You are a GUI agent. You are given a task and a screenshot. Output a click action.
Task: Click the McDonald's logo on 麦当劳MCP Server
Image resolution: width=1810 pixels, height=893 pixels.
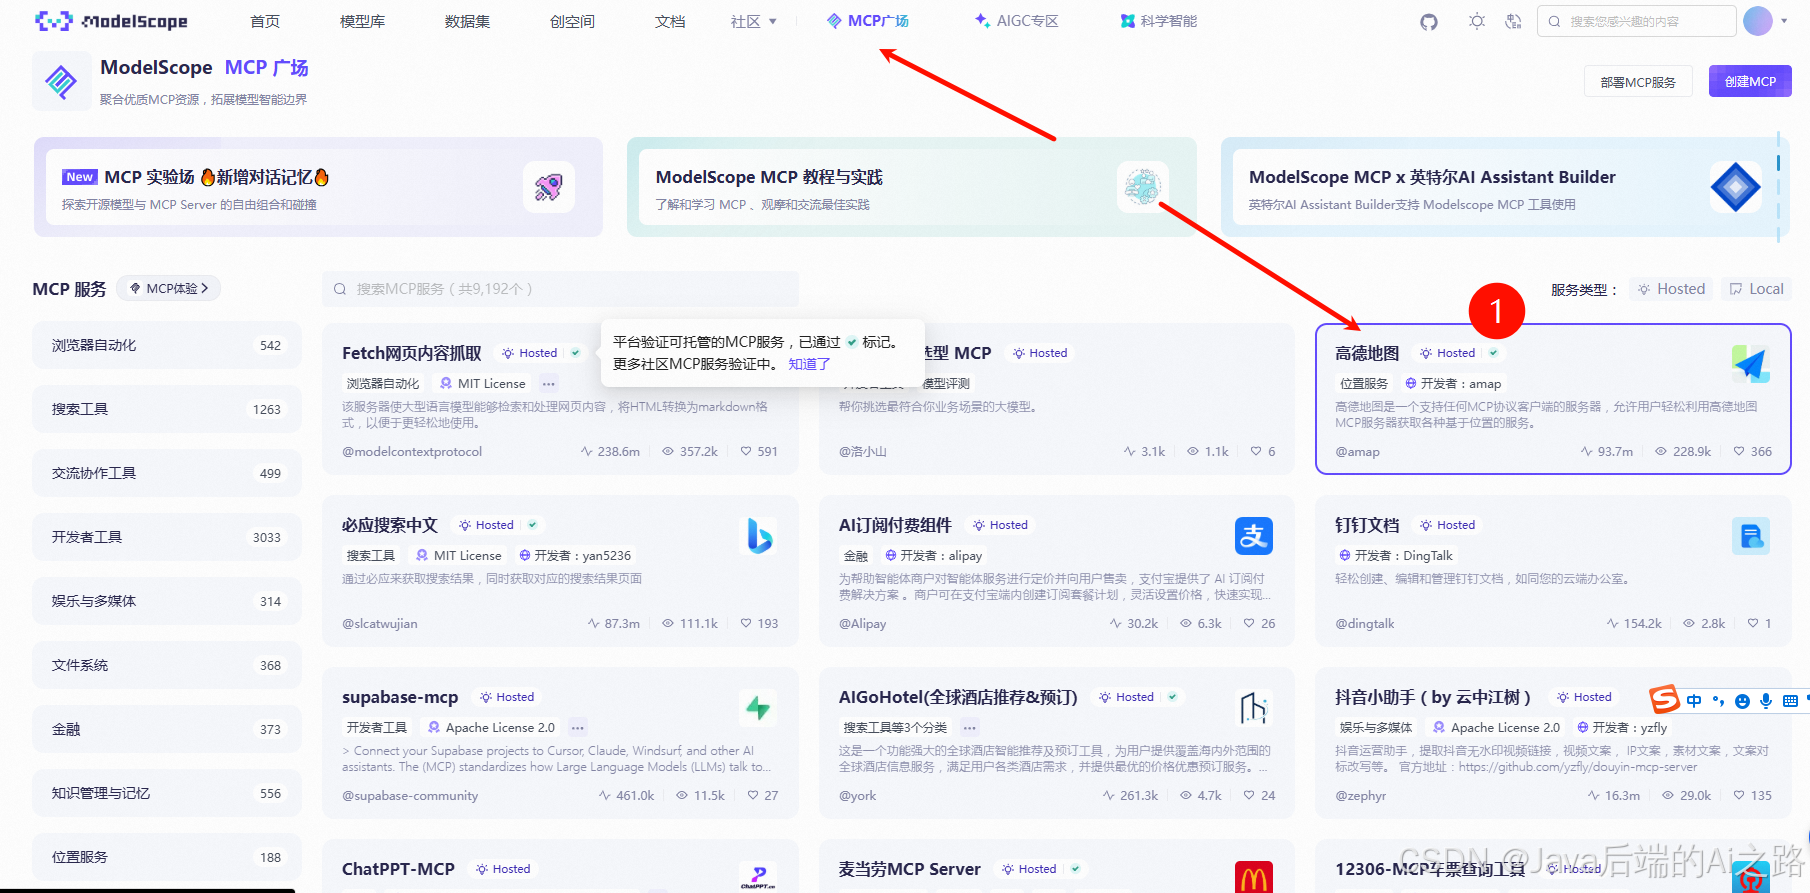(x=1254, y=877)
